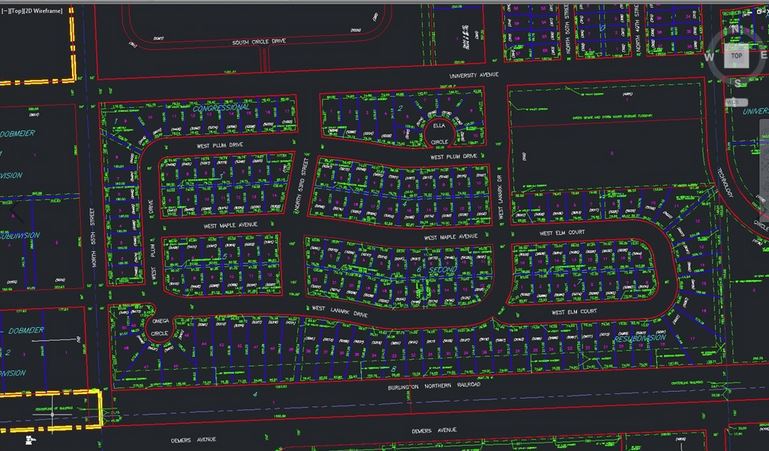Select the CONGRESSIONAL subdivision text
The height and width of the screenshot is (451, 769).
(219, 106)
